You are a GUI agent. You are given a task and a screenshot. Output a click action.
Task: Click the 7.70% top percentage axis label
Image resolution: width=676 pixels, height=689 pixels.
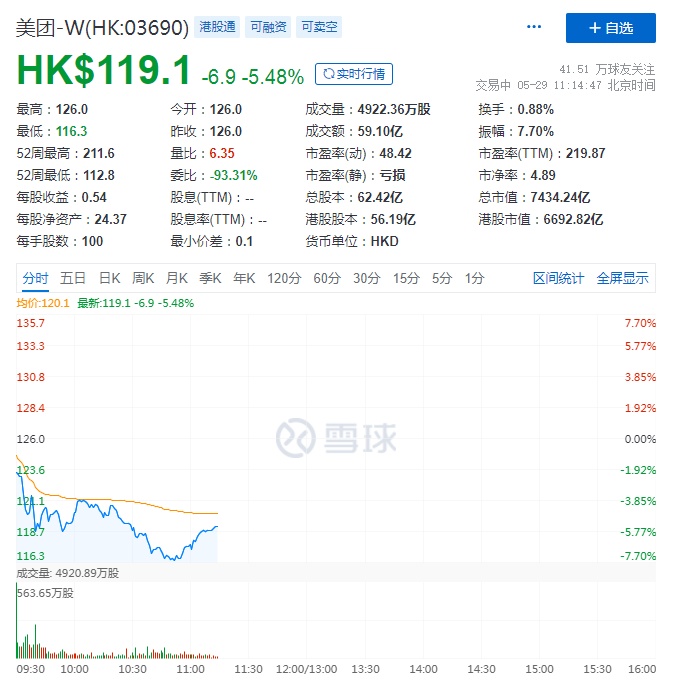click(x=640, y=323)
